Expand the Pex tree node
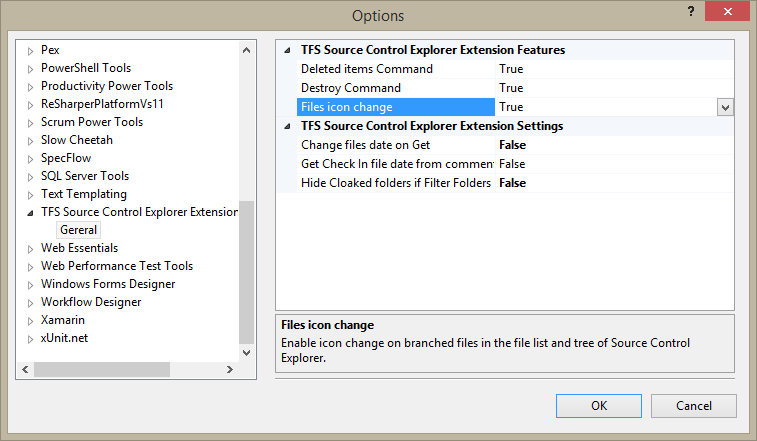 (30, 50)
